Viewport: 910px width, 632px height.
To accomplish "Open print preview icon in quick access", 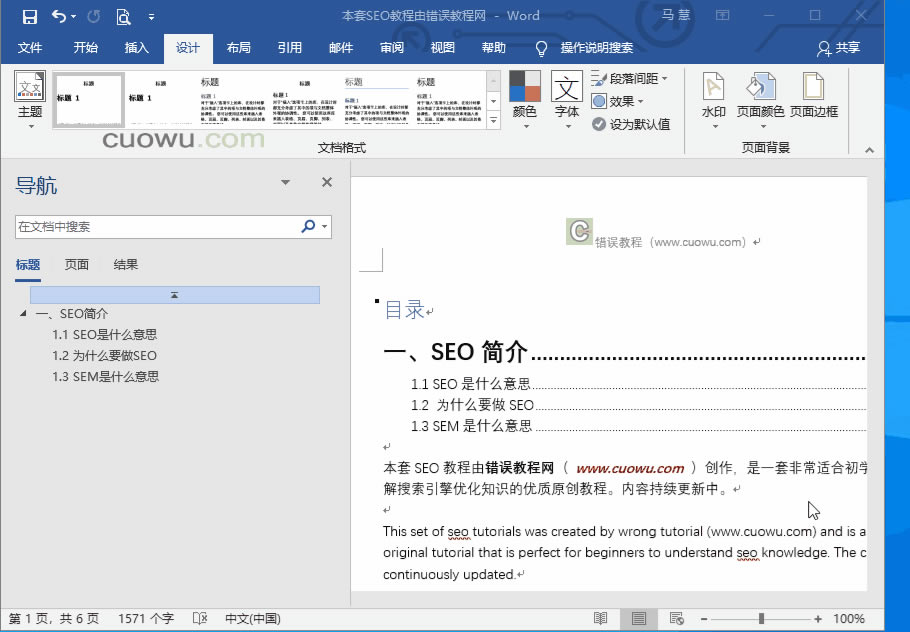I will click(123, 16).
